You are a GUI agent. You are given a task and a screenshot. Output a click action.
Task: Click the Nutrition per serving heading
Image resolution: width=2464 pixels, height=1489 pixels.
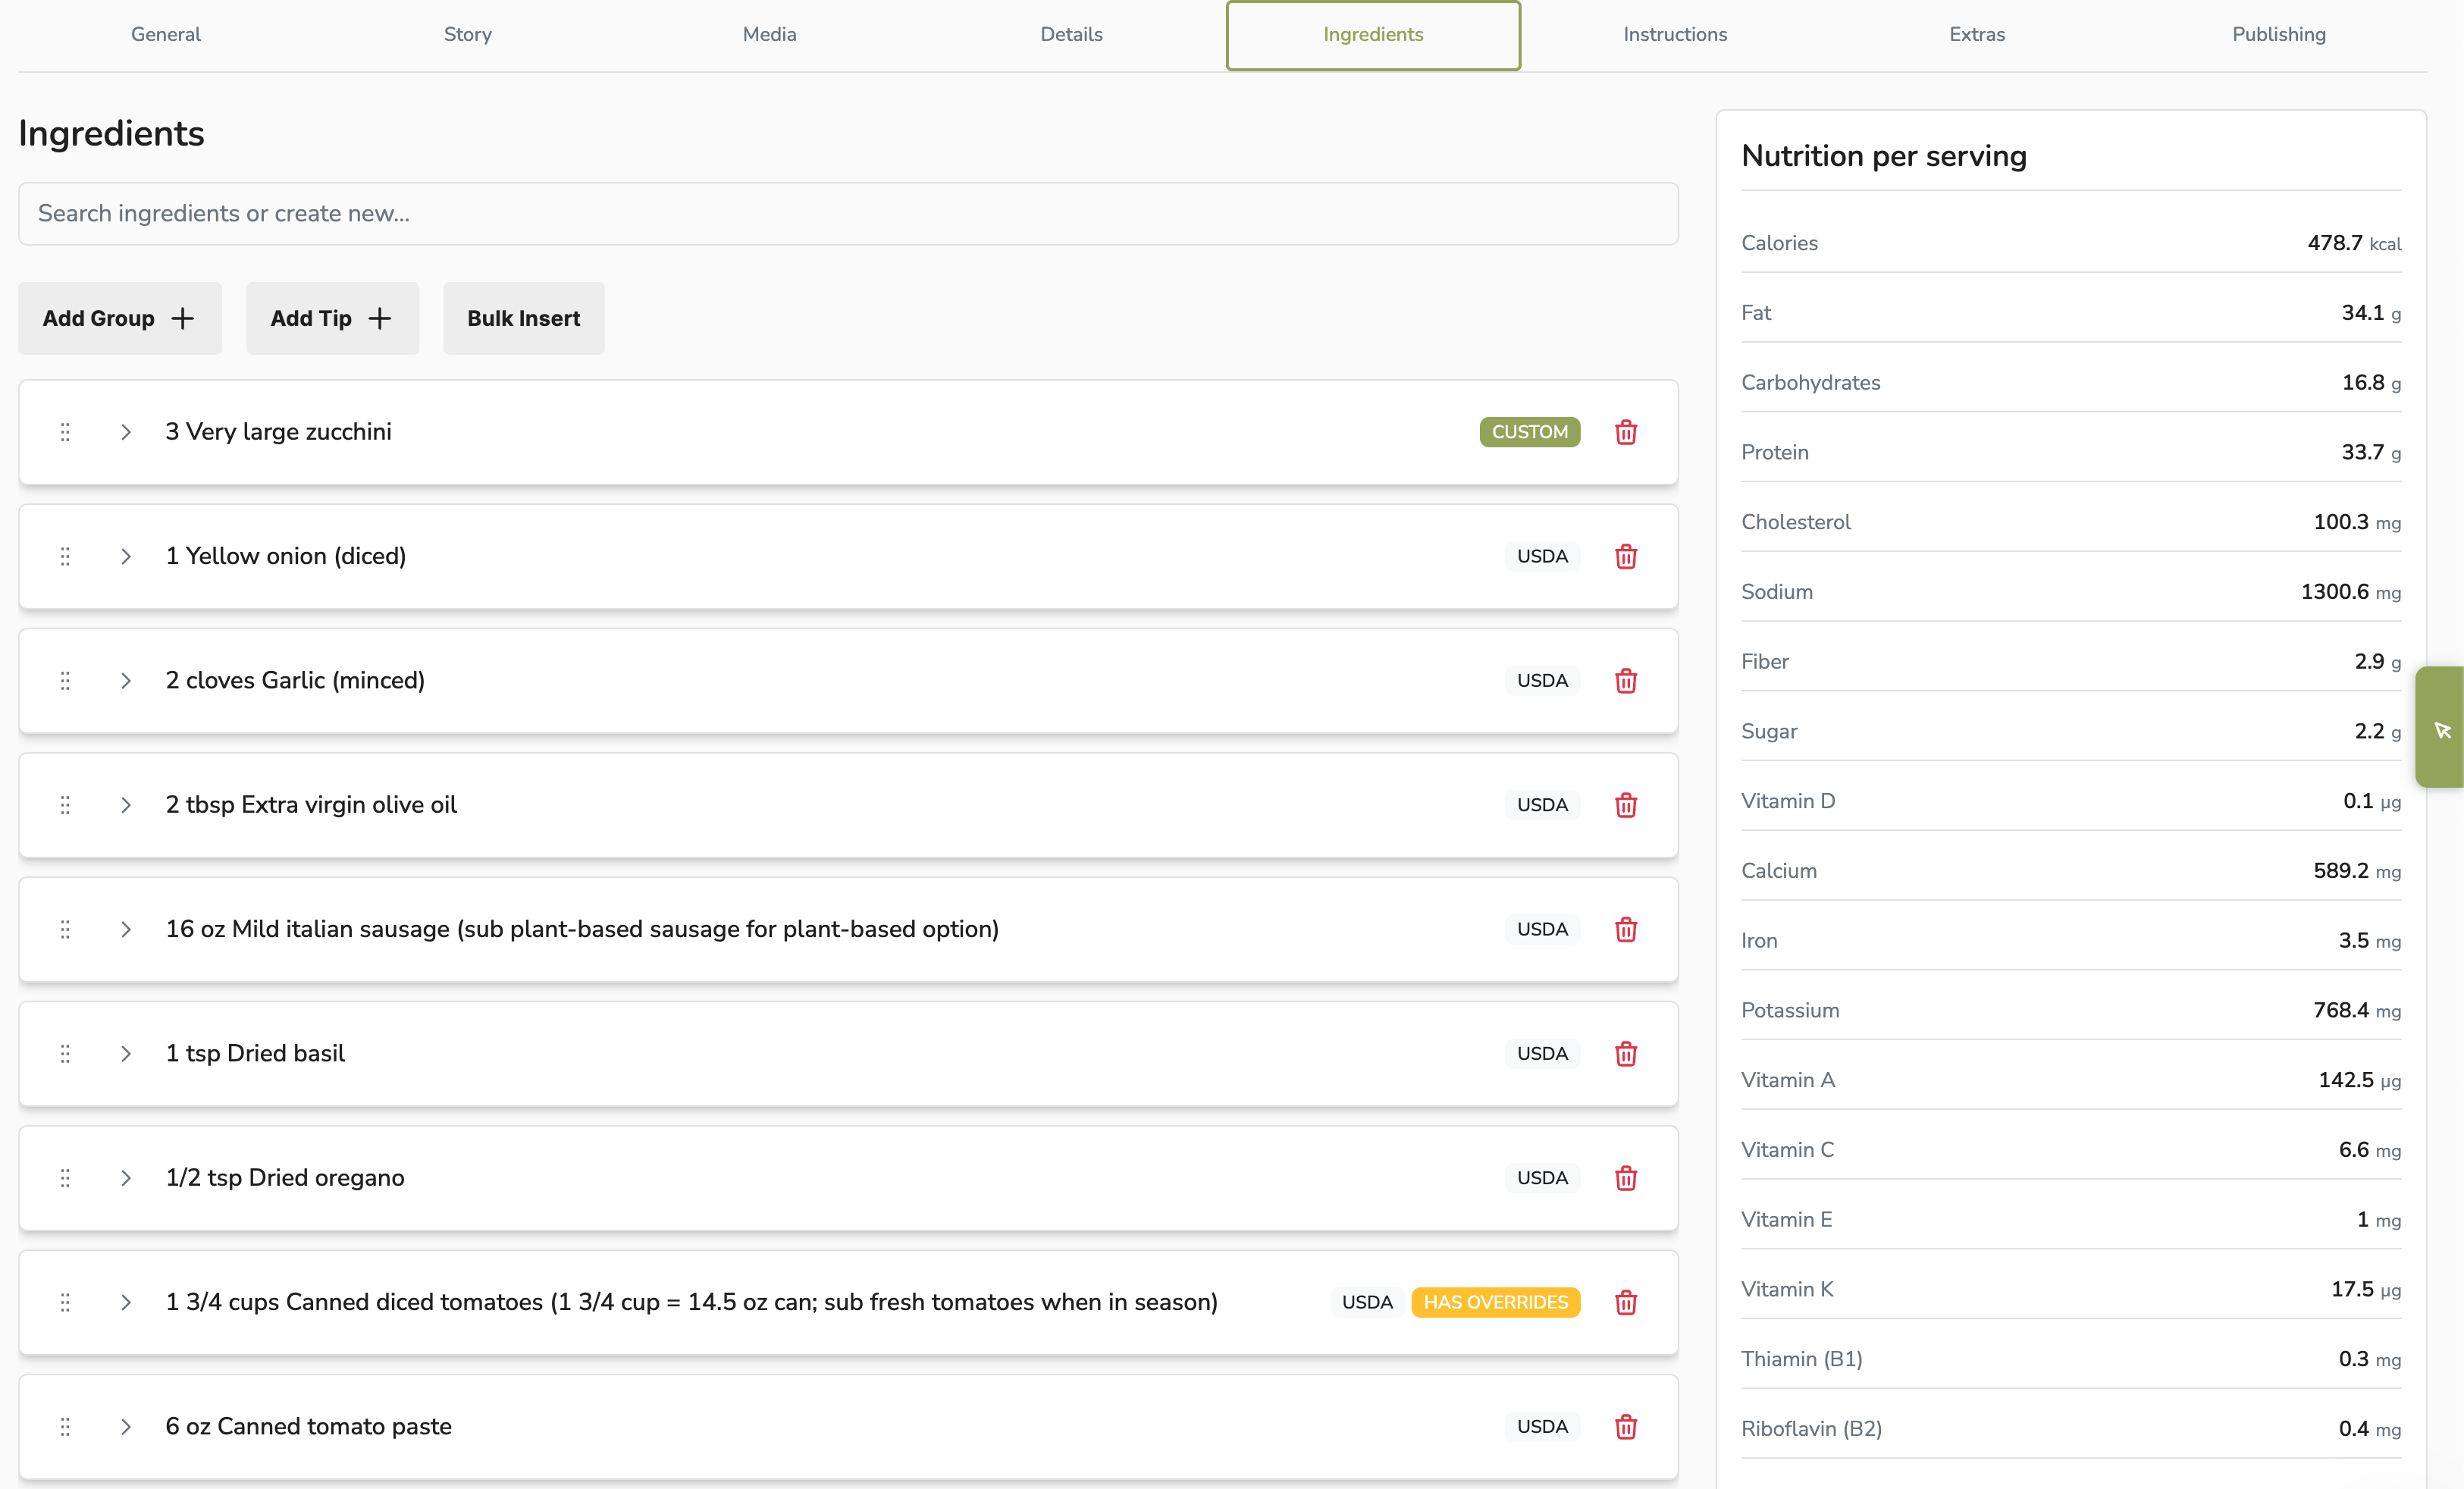click(1884, 156)
